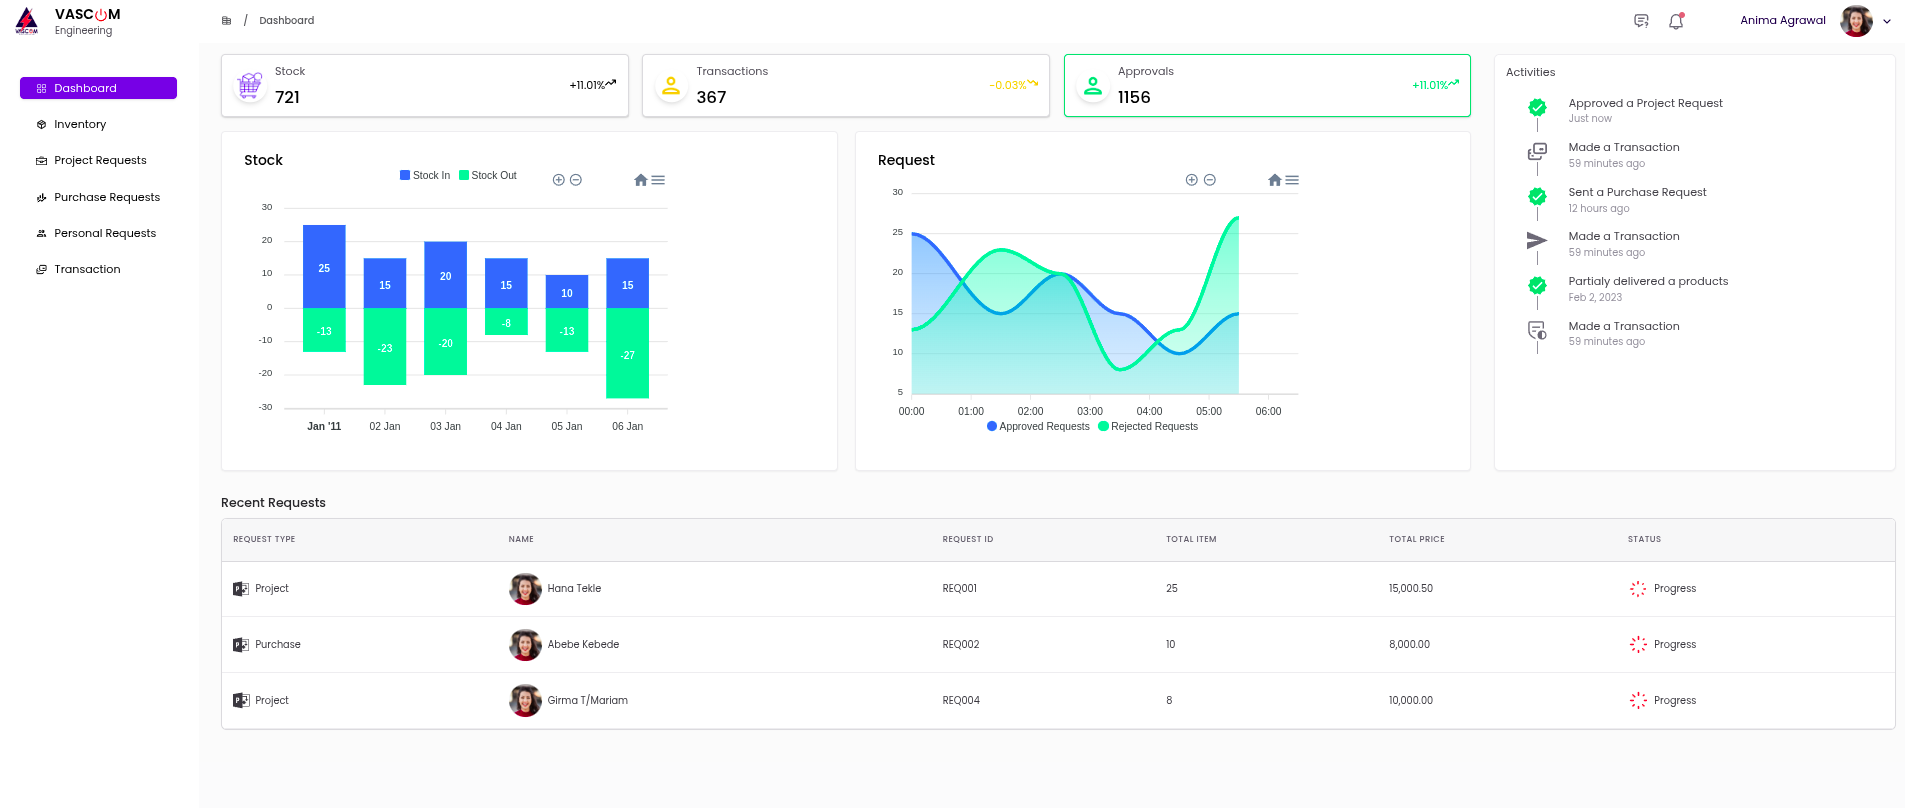Zoom out on the Stock chart
Image resolution: width=1905 pixels, height=808 pixels.
(x=576, y=180)
